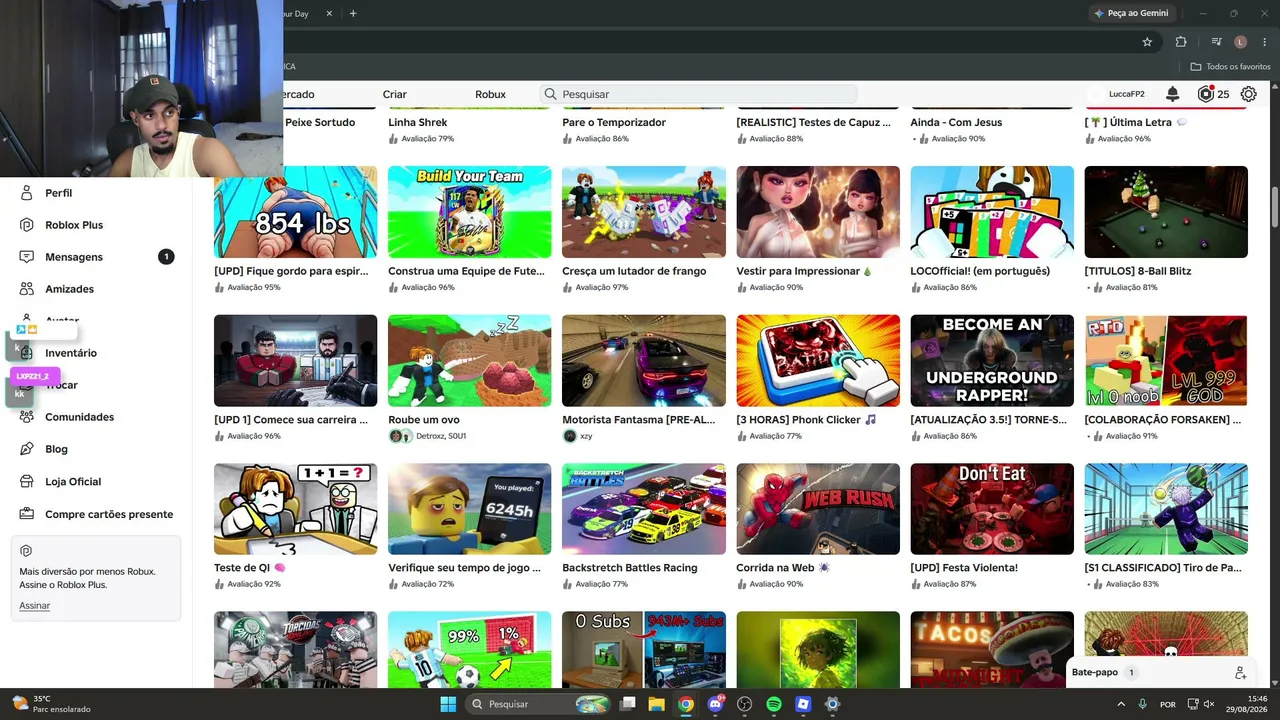Click the Linha Shrek title
The width and height of the screenshot is (1280, 720).
tap(418, 123)
